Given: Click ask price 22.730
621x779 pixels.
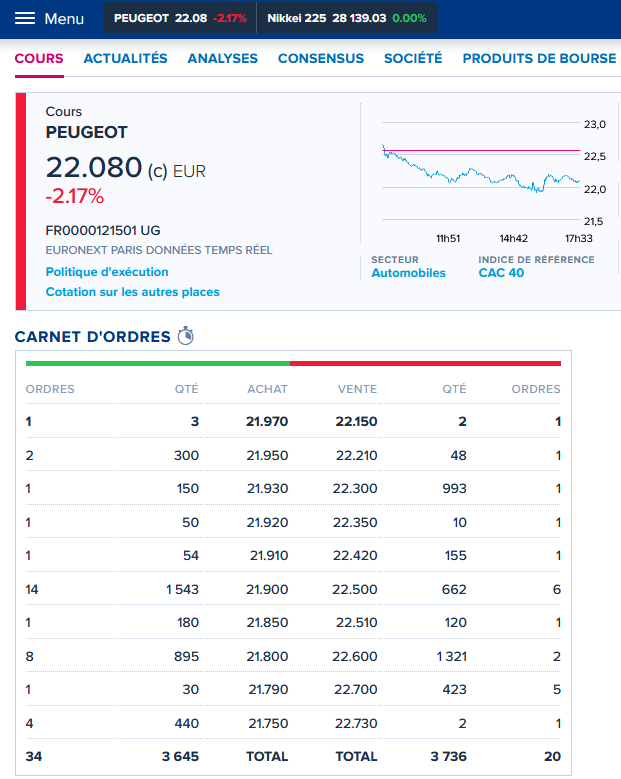Looking at the screenshot, I should 356,723.
